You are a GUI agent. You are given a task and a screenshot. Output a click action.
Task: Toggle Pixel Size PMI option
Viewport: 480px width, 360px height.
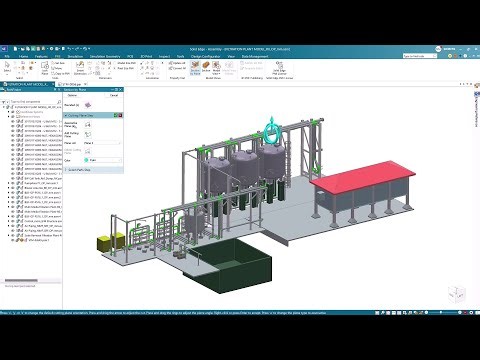click(x=124, y=68)
